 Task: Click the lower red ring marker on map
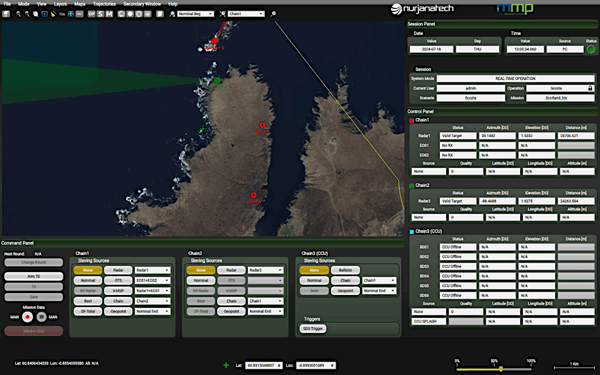click(253, 195)
